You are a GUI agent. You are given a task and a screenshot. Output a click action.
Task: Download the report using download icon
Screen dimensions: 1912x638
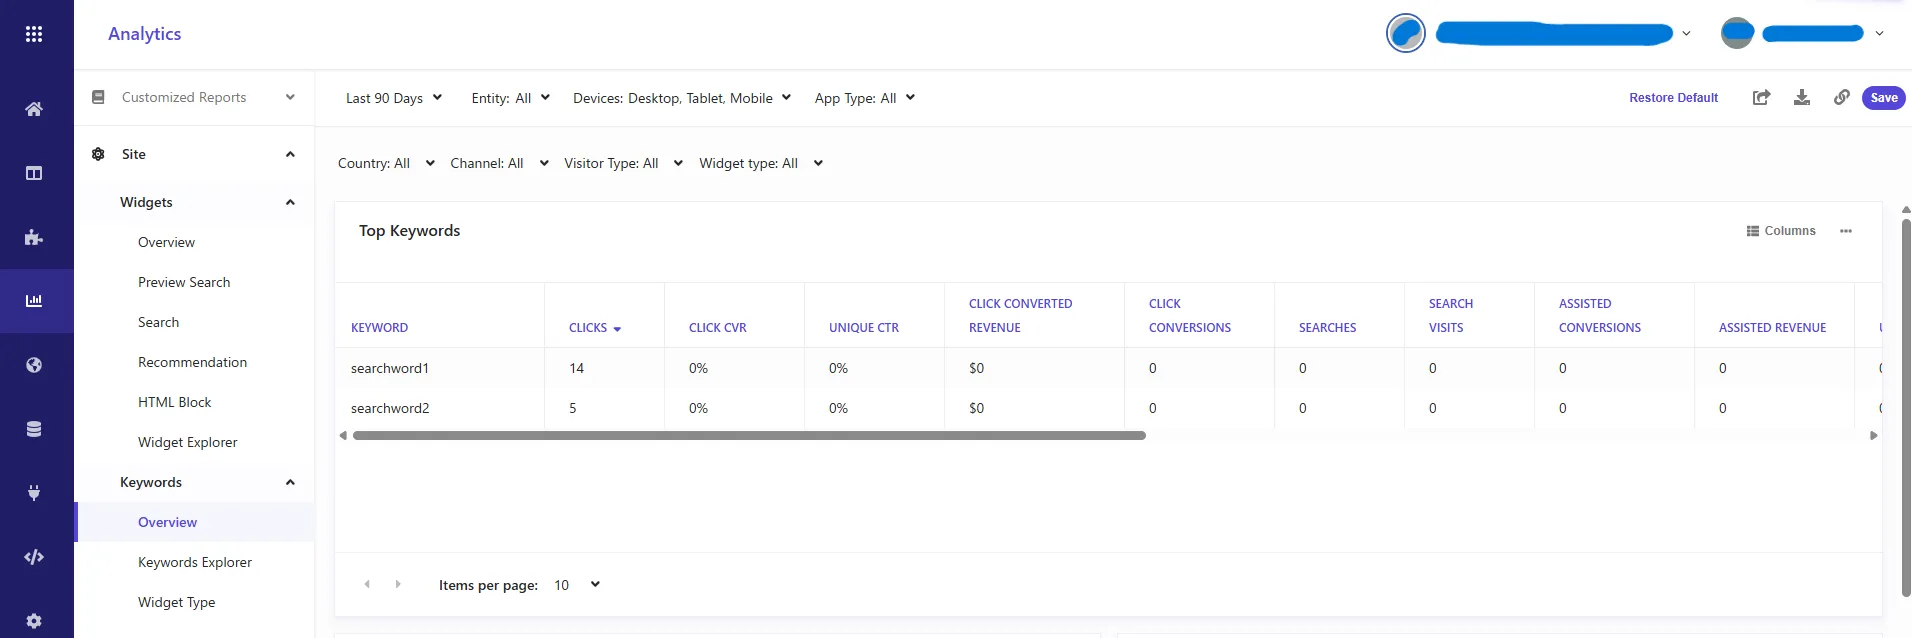[x=1801, y=97]
